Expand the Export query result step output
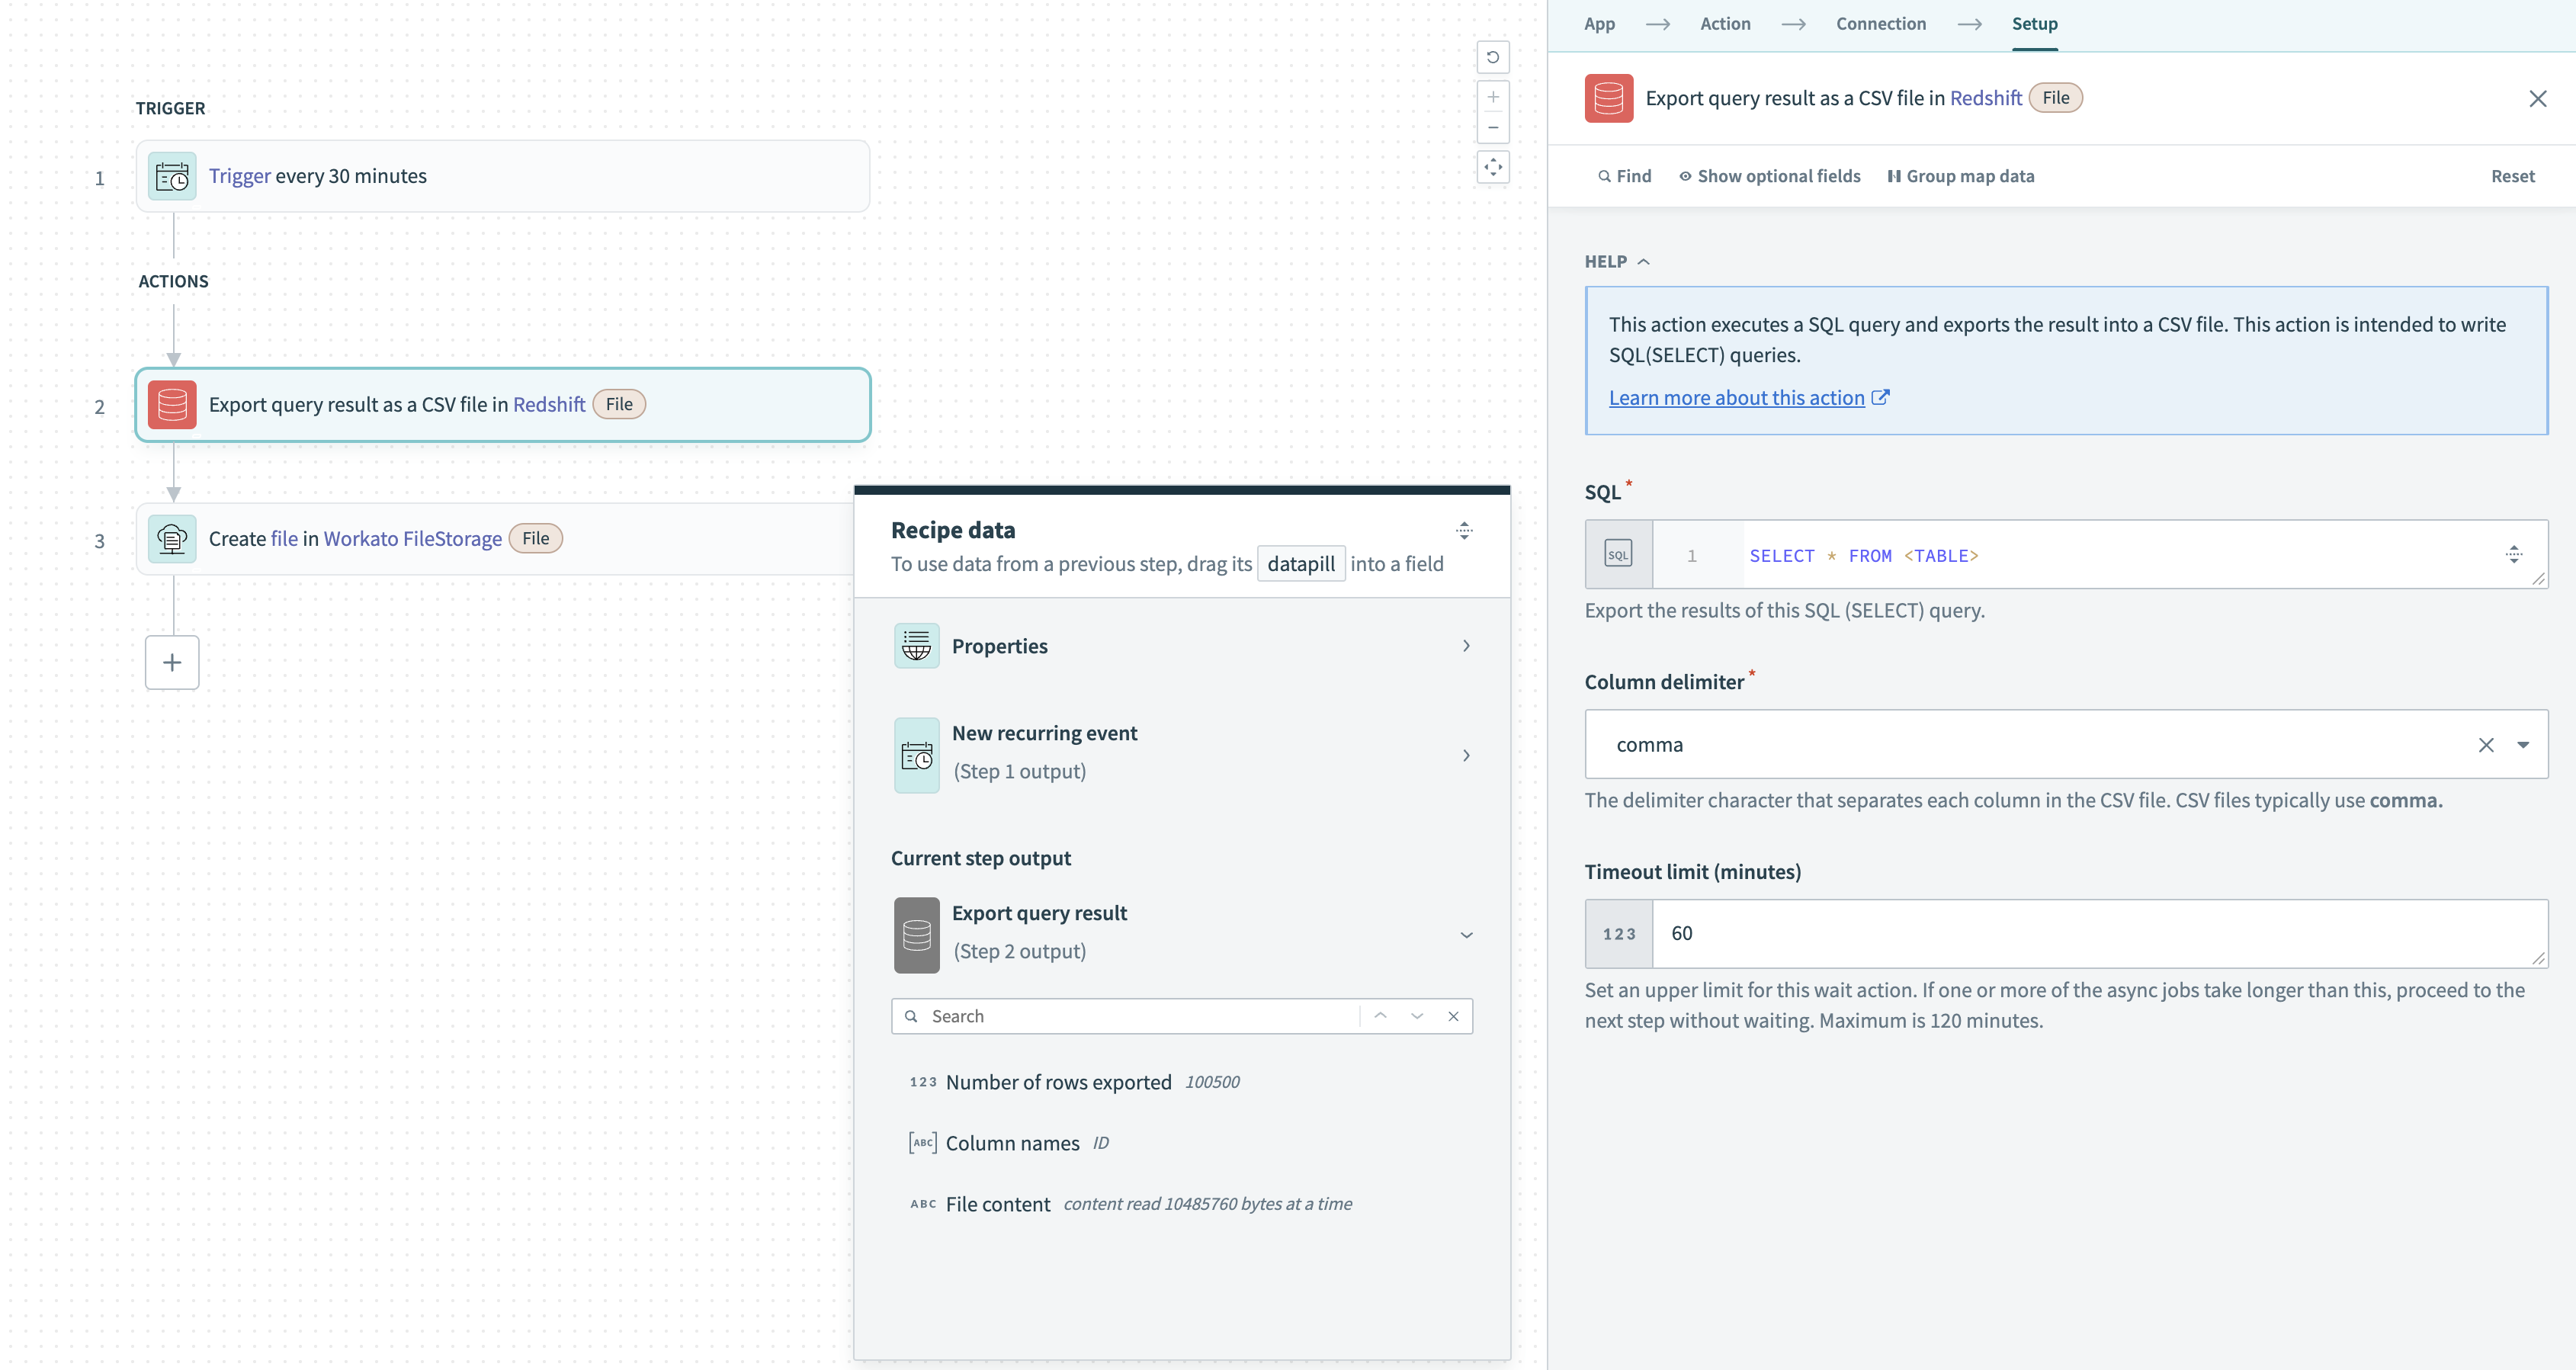2576x1370 pixels. tap(1465, 934)
